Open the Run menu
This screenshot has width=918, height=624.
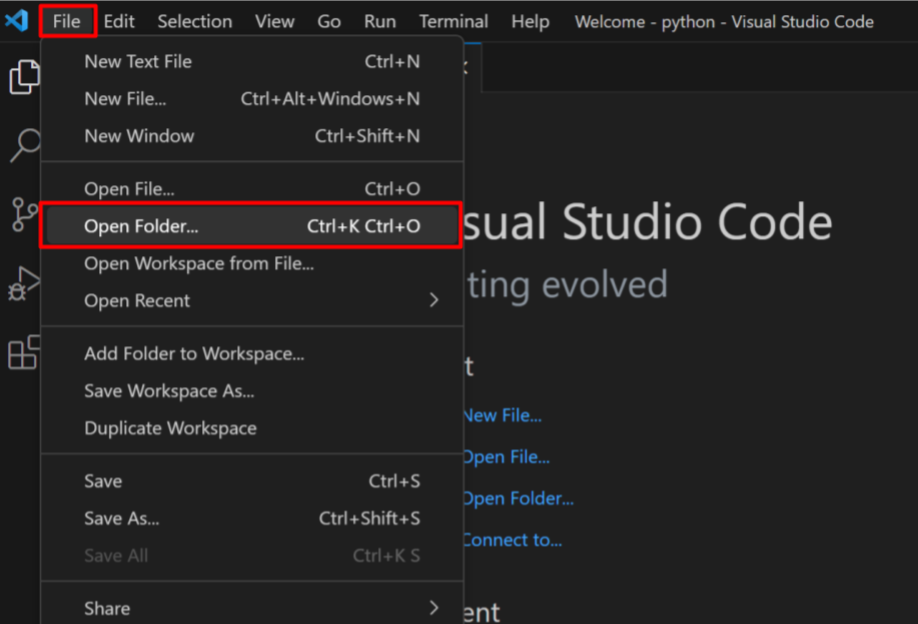pyautogui.click(x=379, y=22)
